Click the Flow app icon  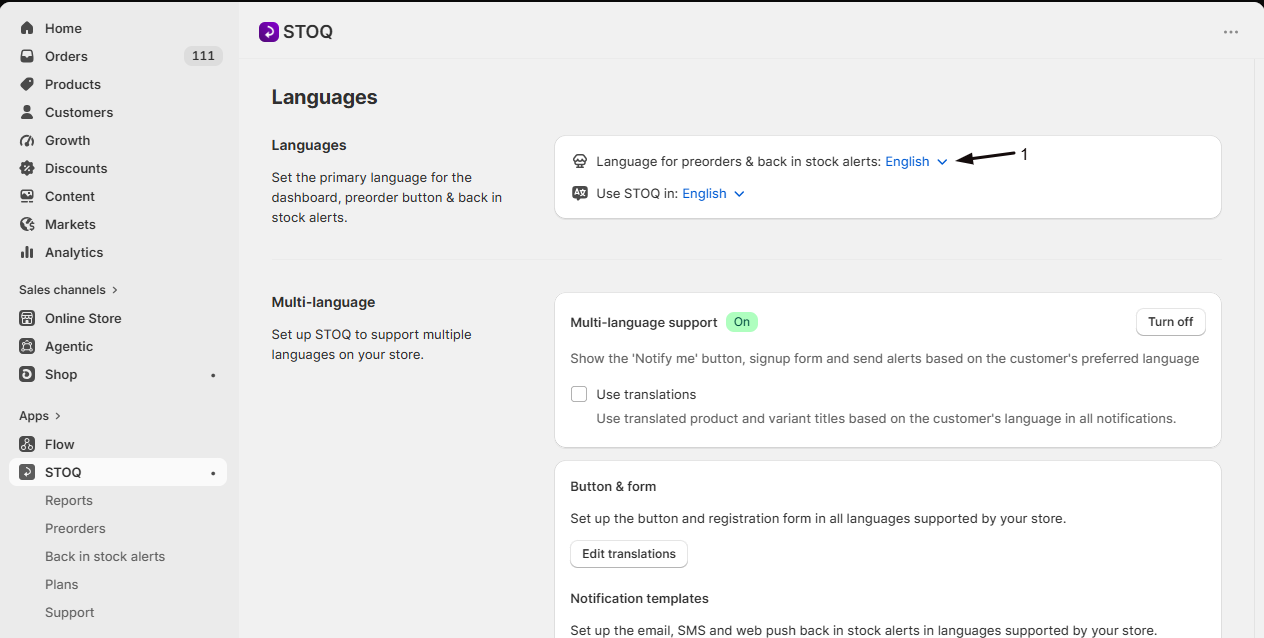[27, 444]
